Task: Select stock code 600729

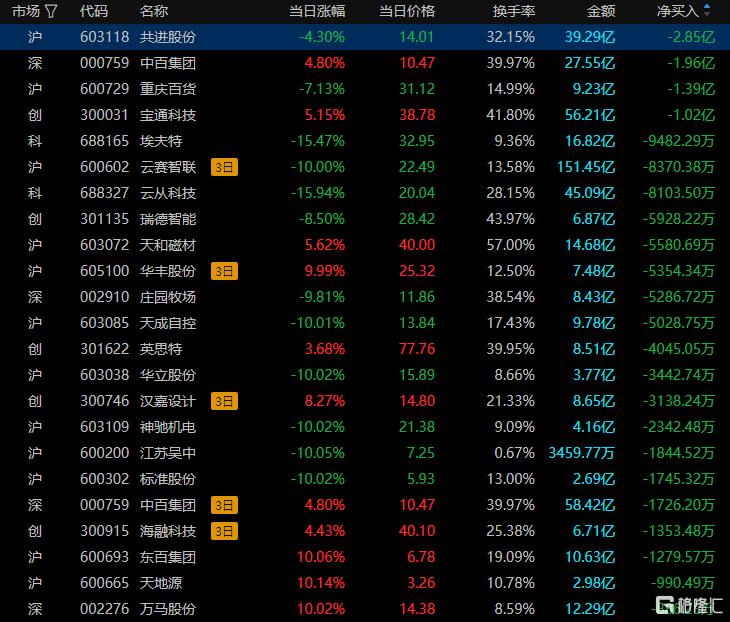Action: pos(104,89)
